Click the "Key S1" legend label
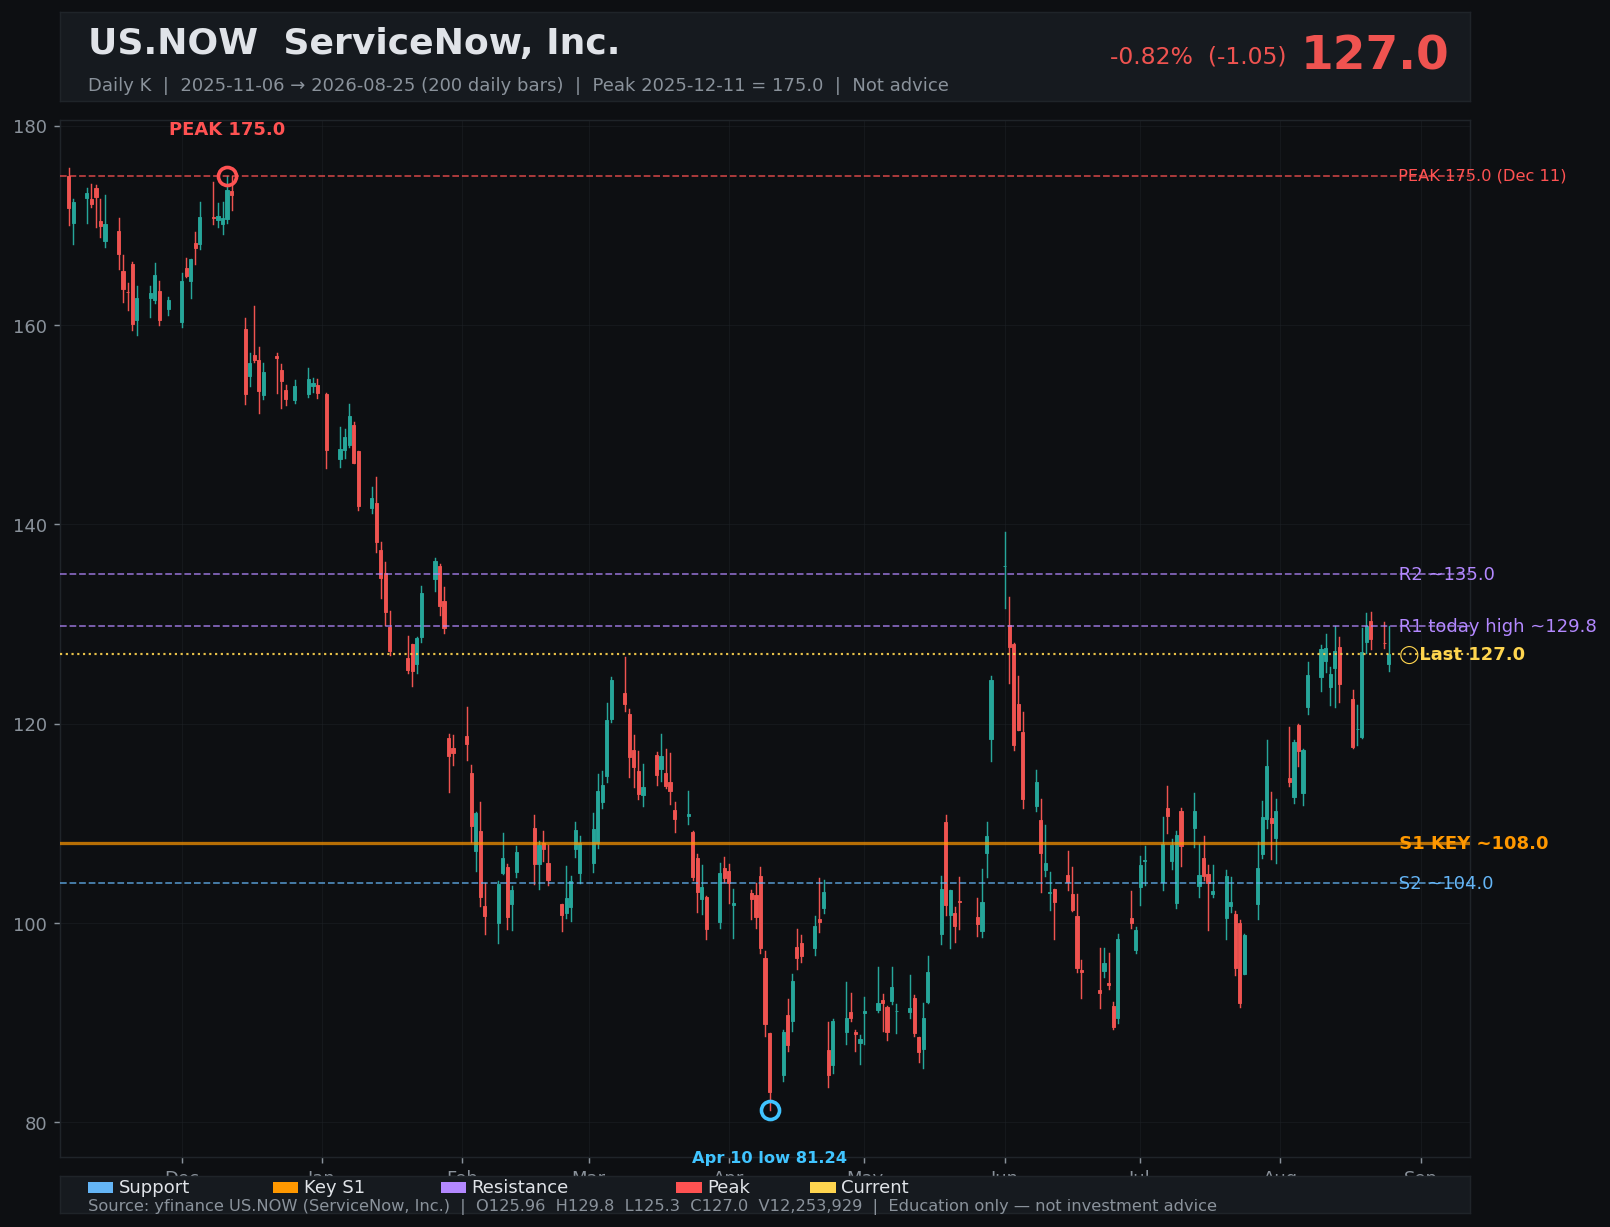 coord(334,1187)
